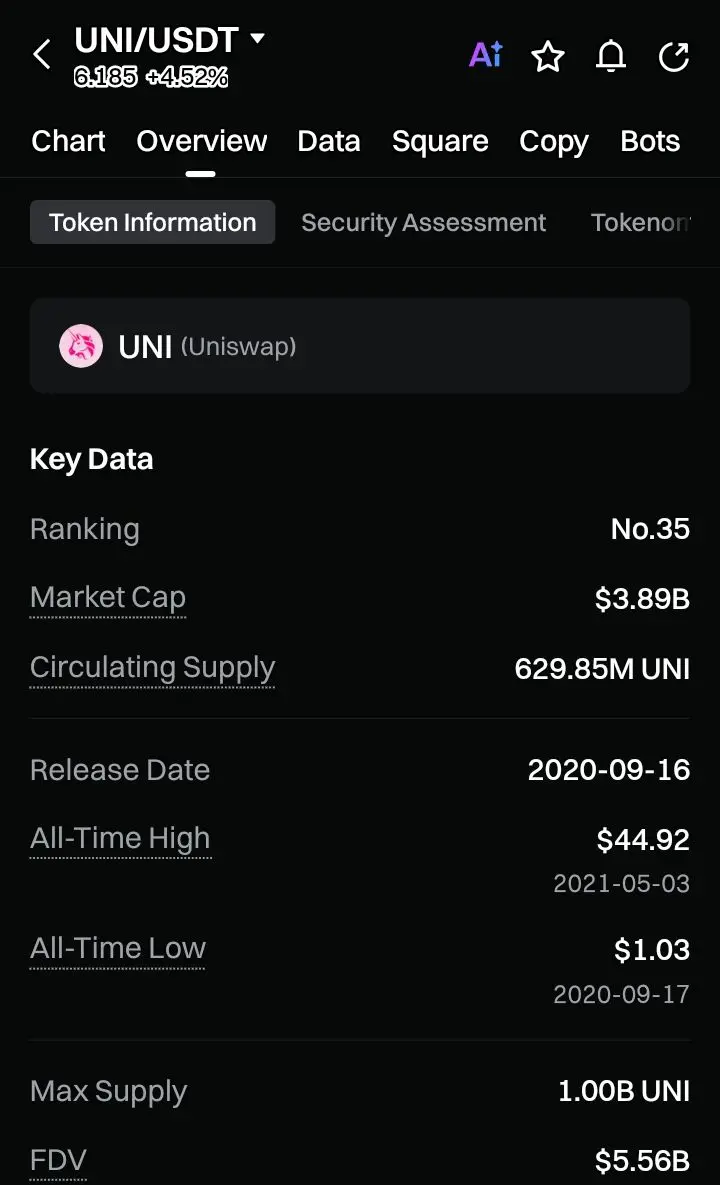Set a price alert with bell icon

point(611,57)
